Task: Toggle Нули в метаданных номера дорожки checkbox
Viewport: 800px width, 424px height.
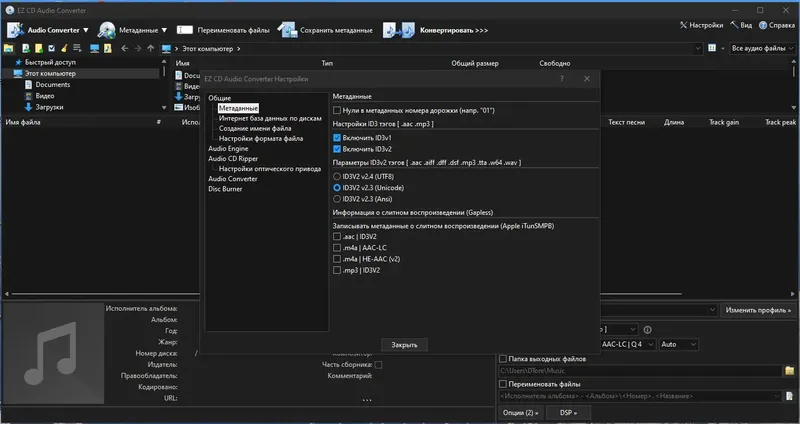Action: click(337, 110)
